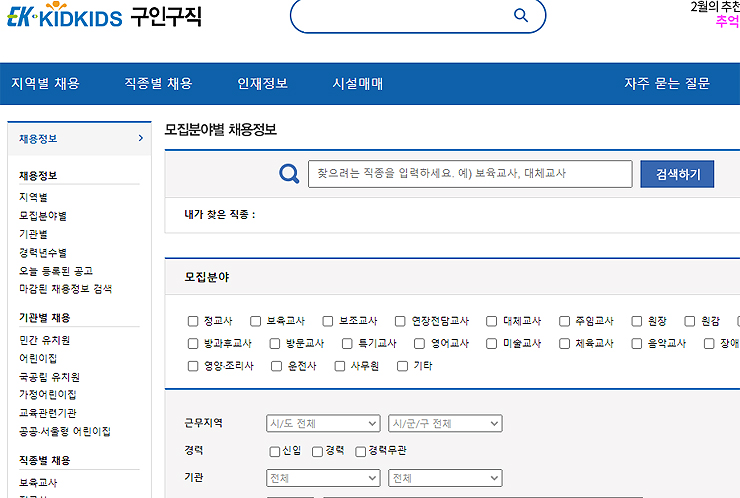The image size is (740, 498).
Task: Open 보육교사 link under 직종별 채용
Action: click(38, 482)
